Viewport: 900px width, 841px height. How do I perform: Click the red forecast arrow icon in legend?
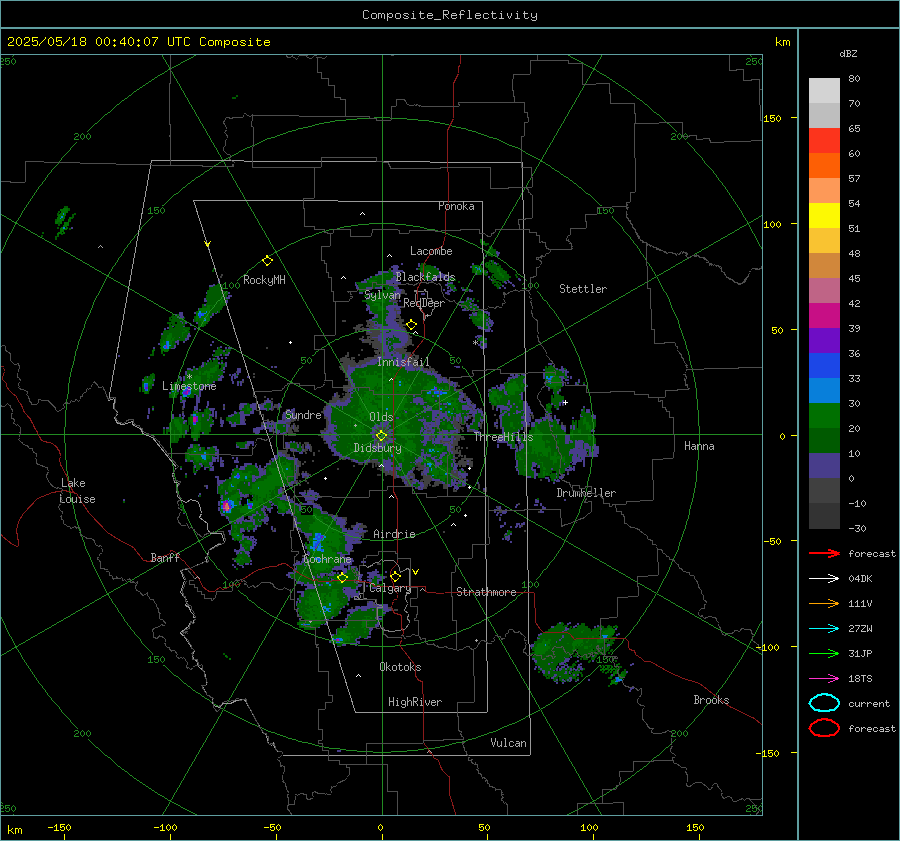824,553
